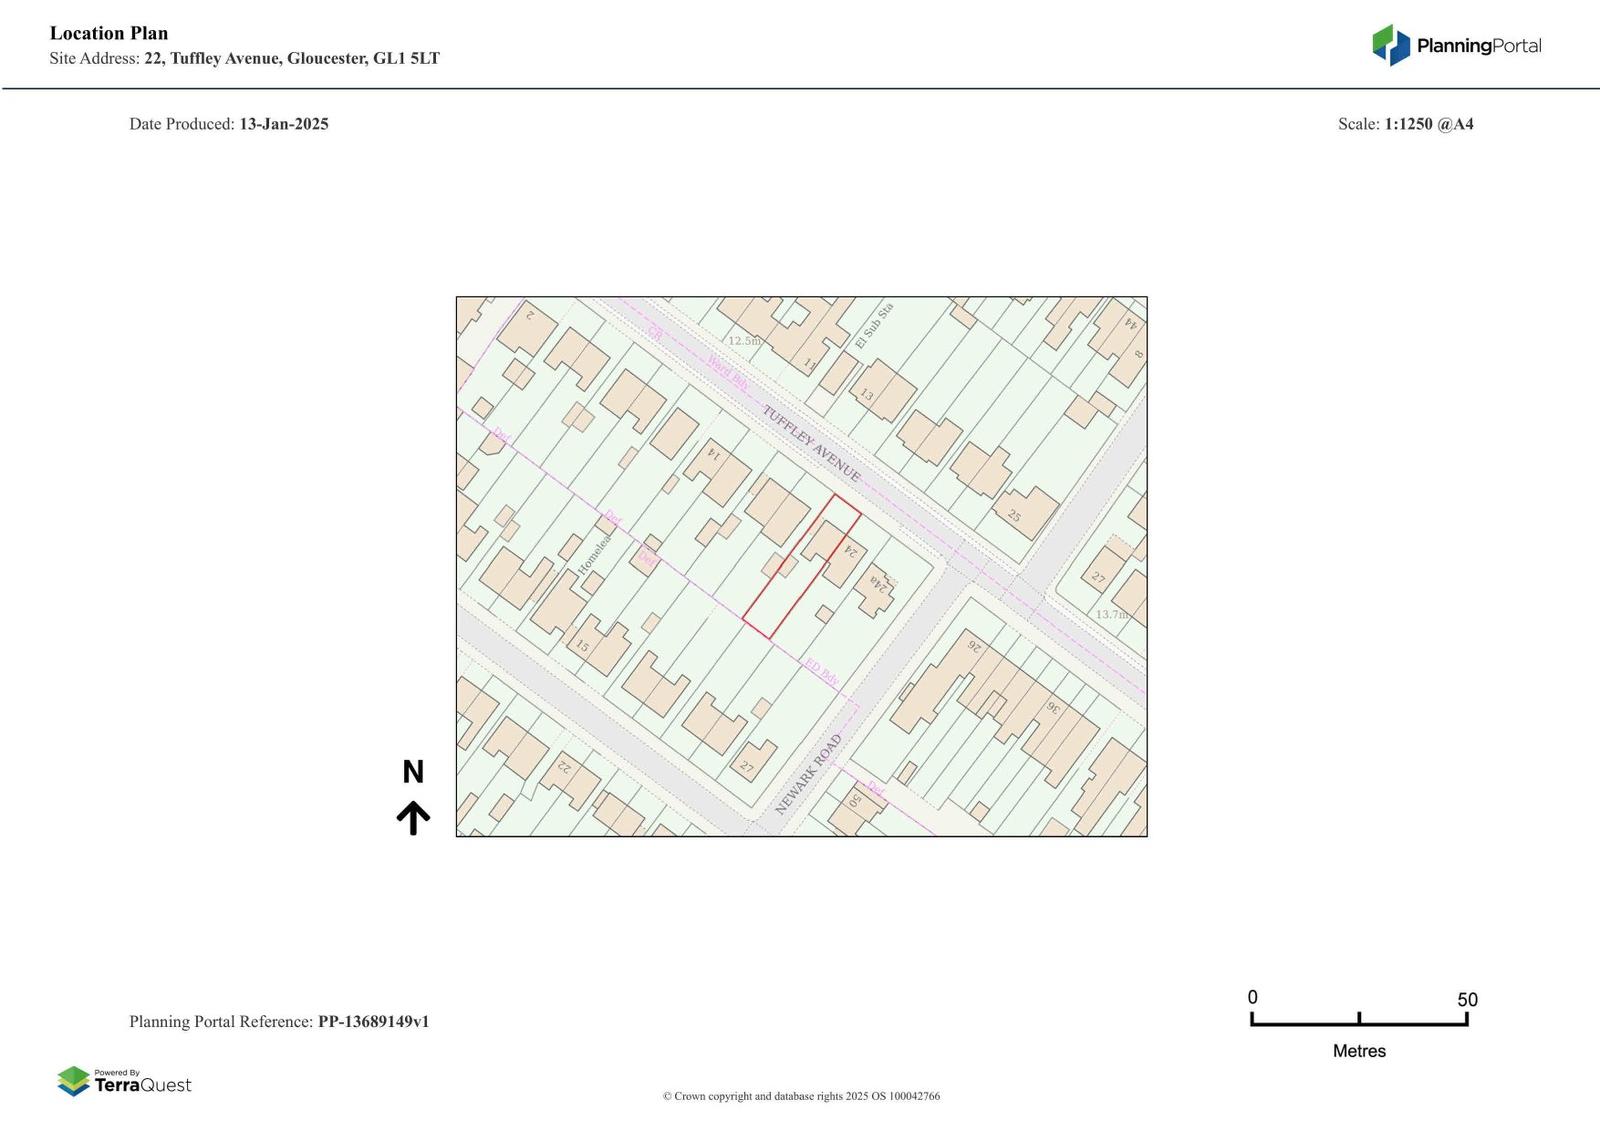This screenshot has height=1131, width=1600.
Task: Click the date produced 13-Jan-2025
Action: pyautogui.click(x=283, y=124)
